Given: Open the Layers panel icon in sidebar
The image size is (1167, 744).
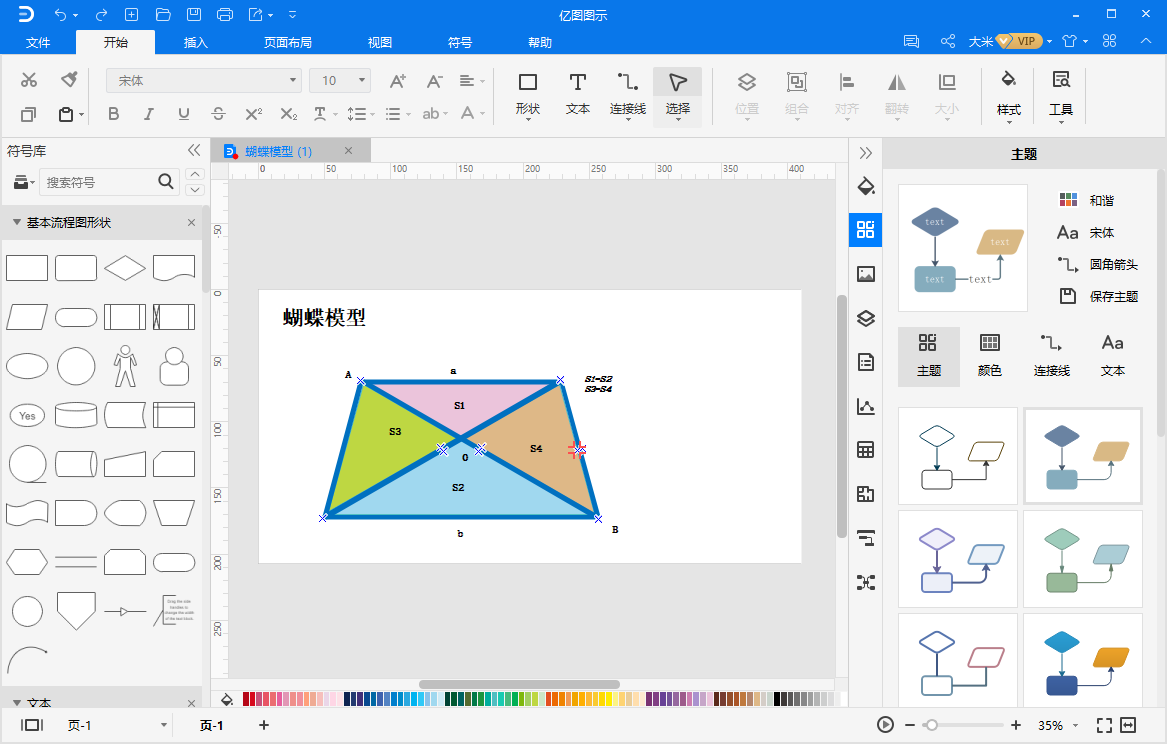Looking at the screenshot, I should pos(866,318).
